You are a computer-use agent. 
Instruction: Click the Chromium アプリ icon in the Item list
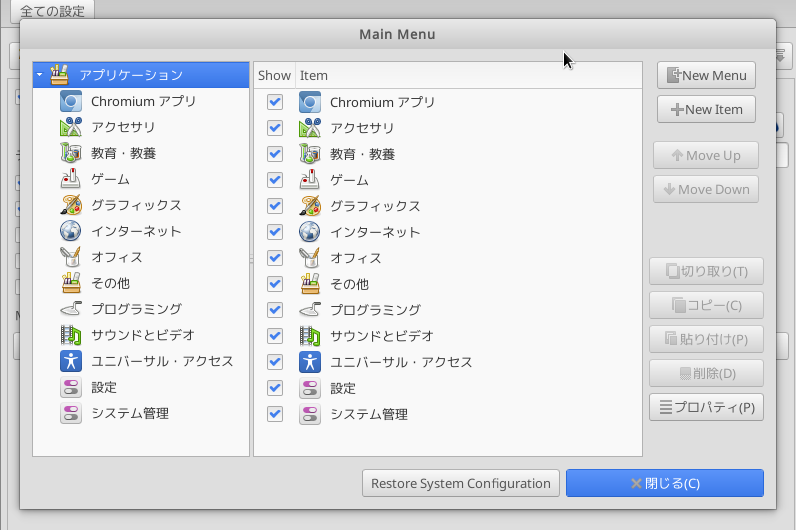[310, 102]
